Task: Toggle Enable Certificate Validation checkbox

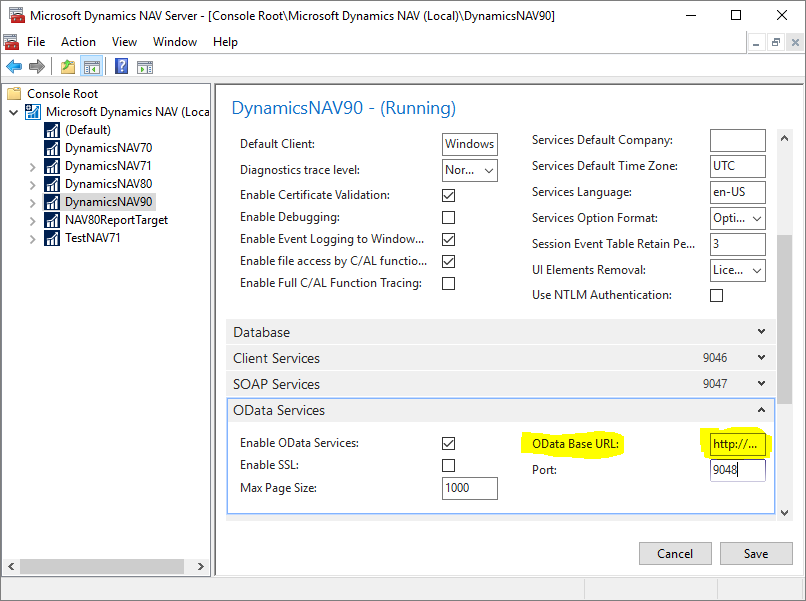Action: click(x=448, y=195)
